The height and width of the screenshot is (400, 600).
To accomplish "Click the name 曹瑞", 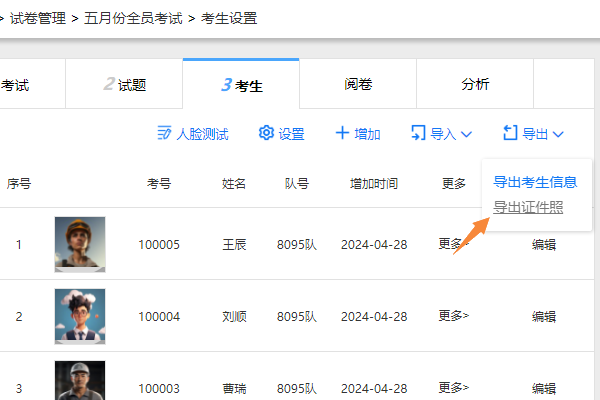I will pyautogui.click(x=234, y=389).
